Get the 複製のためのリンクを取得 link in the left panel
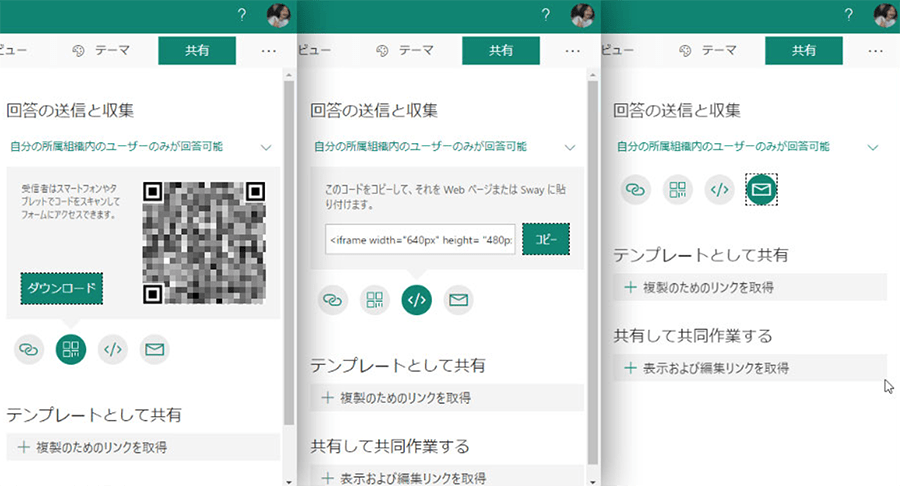The image size is (900, 486). point(143,447)
